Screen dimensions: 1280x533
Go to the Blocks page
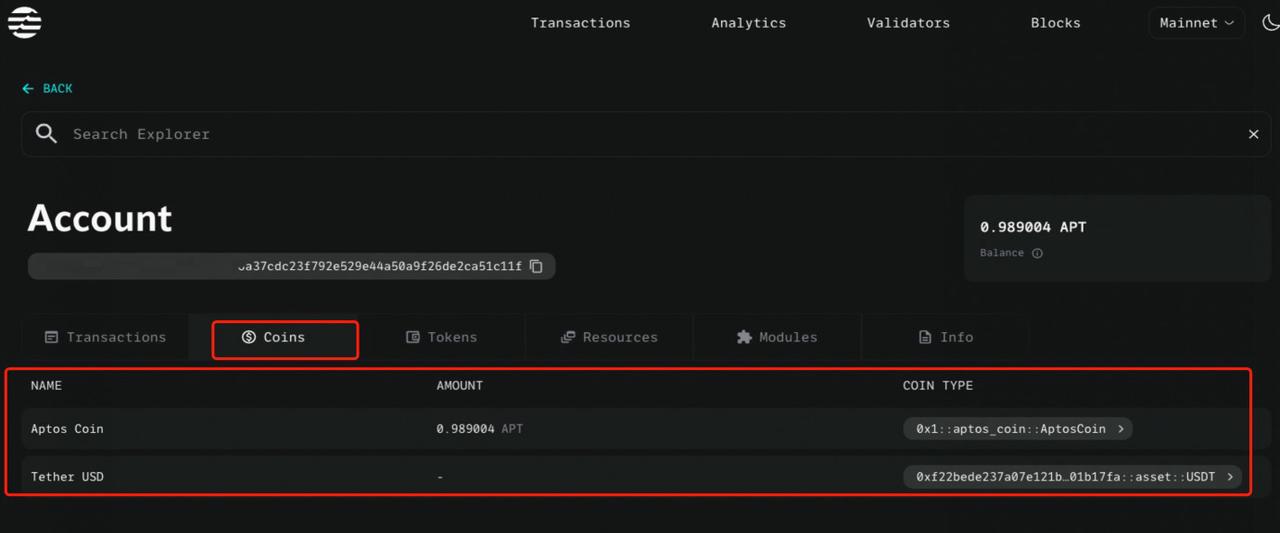click(1056, 23)
